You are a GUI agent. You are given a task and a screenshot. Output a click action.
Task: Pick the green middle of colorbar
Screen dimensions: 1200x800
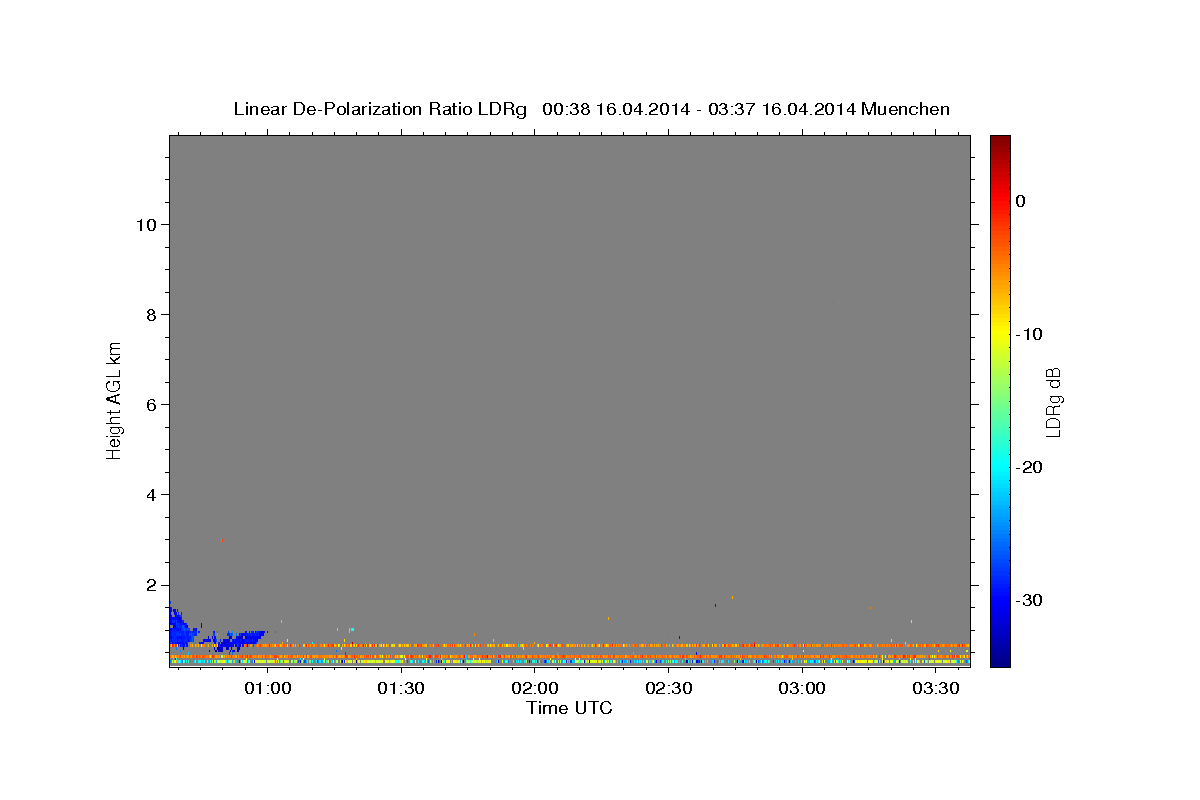pyautogui.click(x=1000, y=400)
